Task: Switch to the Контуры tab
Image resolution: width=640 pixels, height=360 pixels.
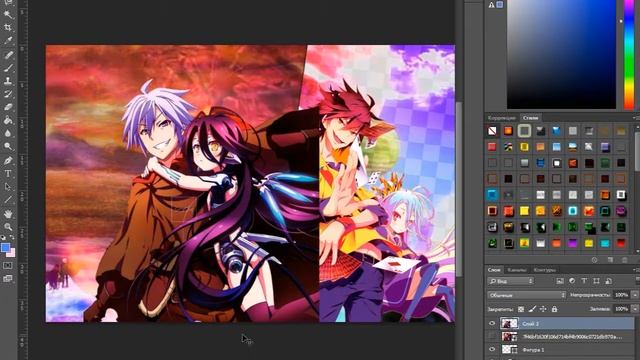Action: (544, 270)
